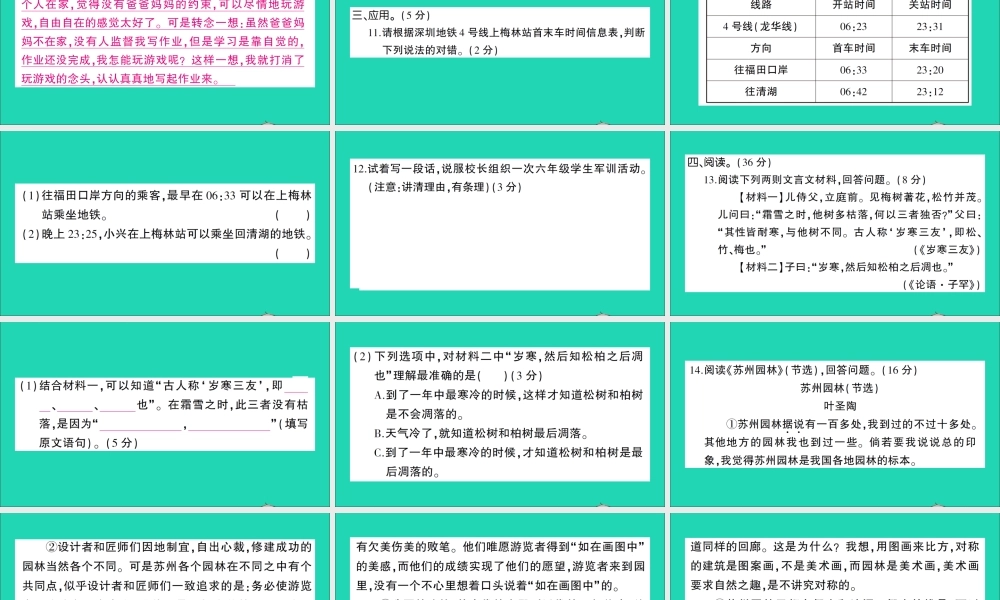Open the slide titled 四、阅读。(36分)
The height and width of the screenshot is (600, 1000).
click(x=835, y=223)
